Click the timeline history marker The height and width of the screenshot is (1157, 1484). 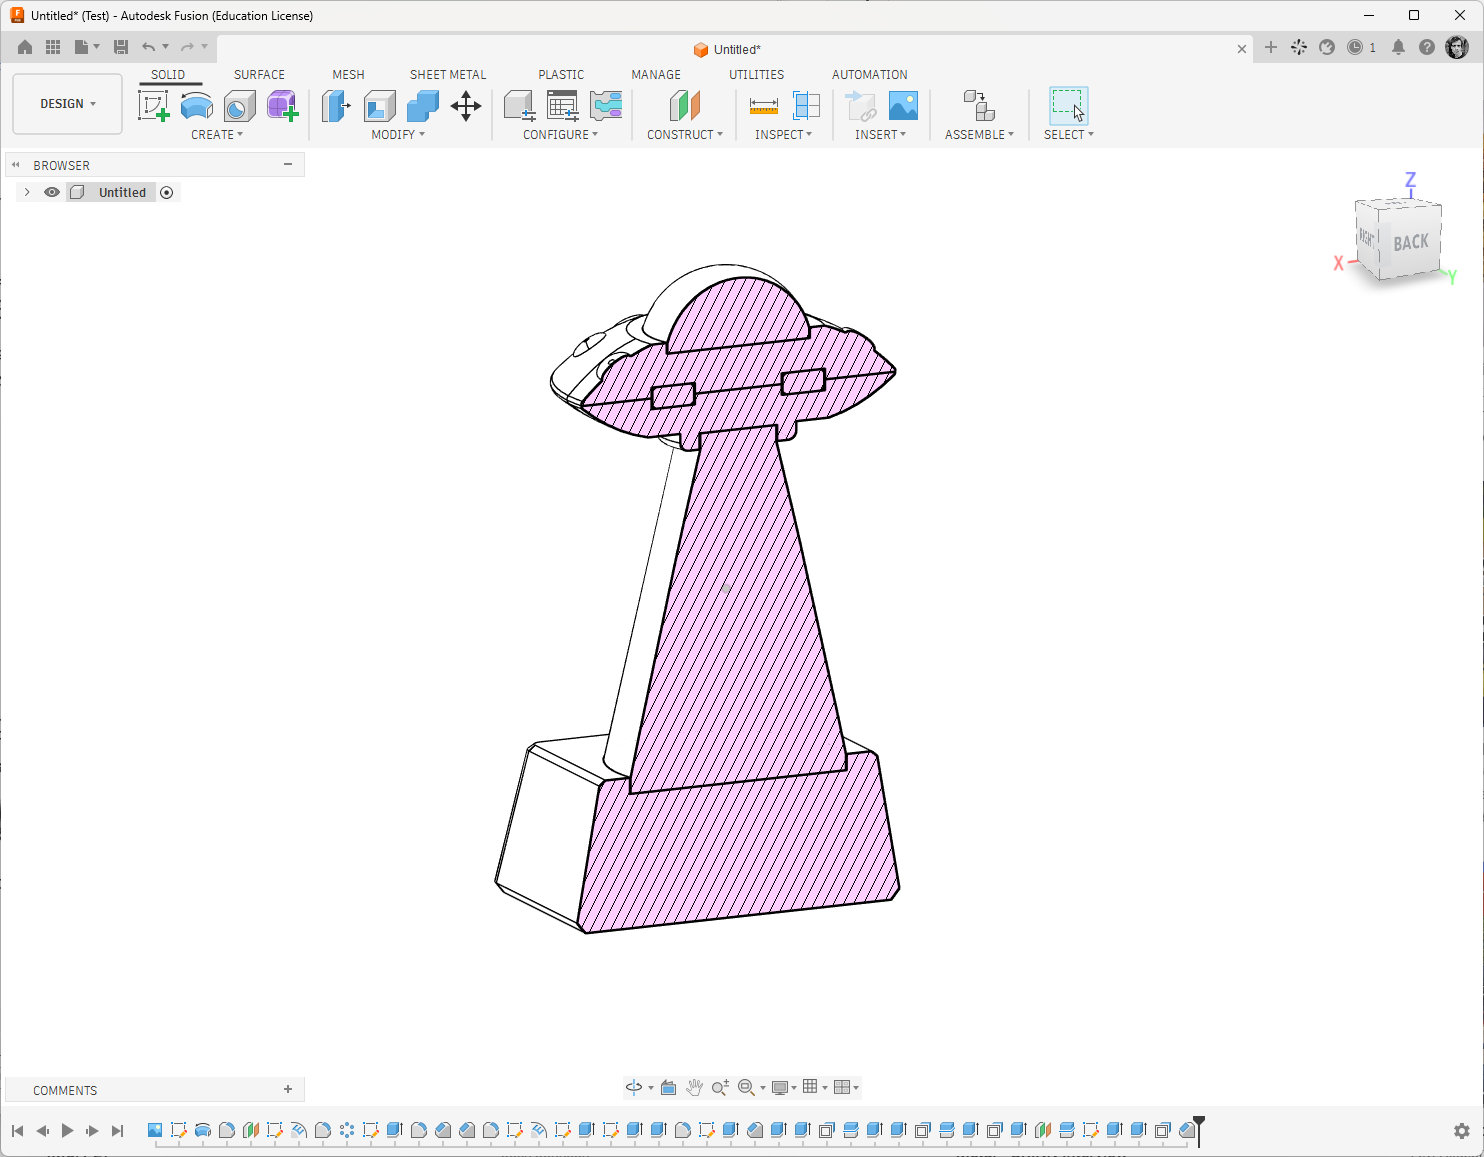coord(1199,1129)
